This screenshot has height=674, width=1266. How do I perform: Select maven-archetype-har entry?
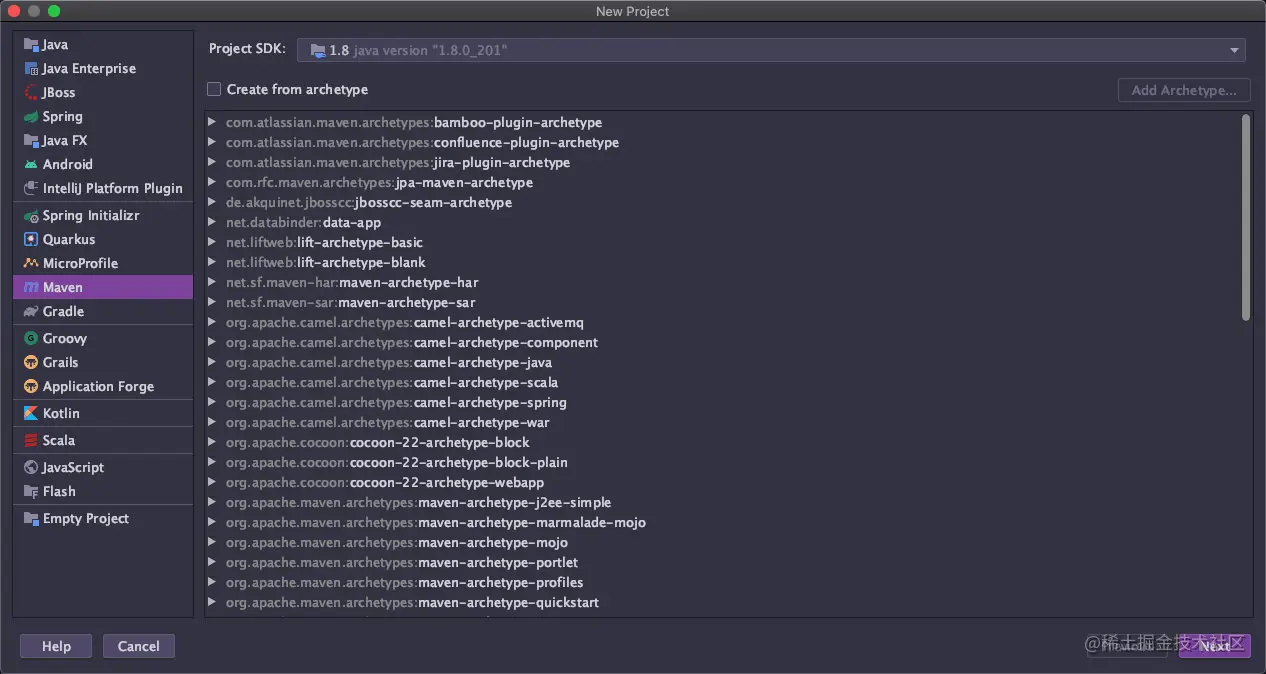coord(352,282)
